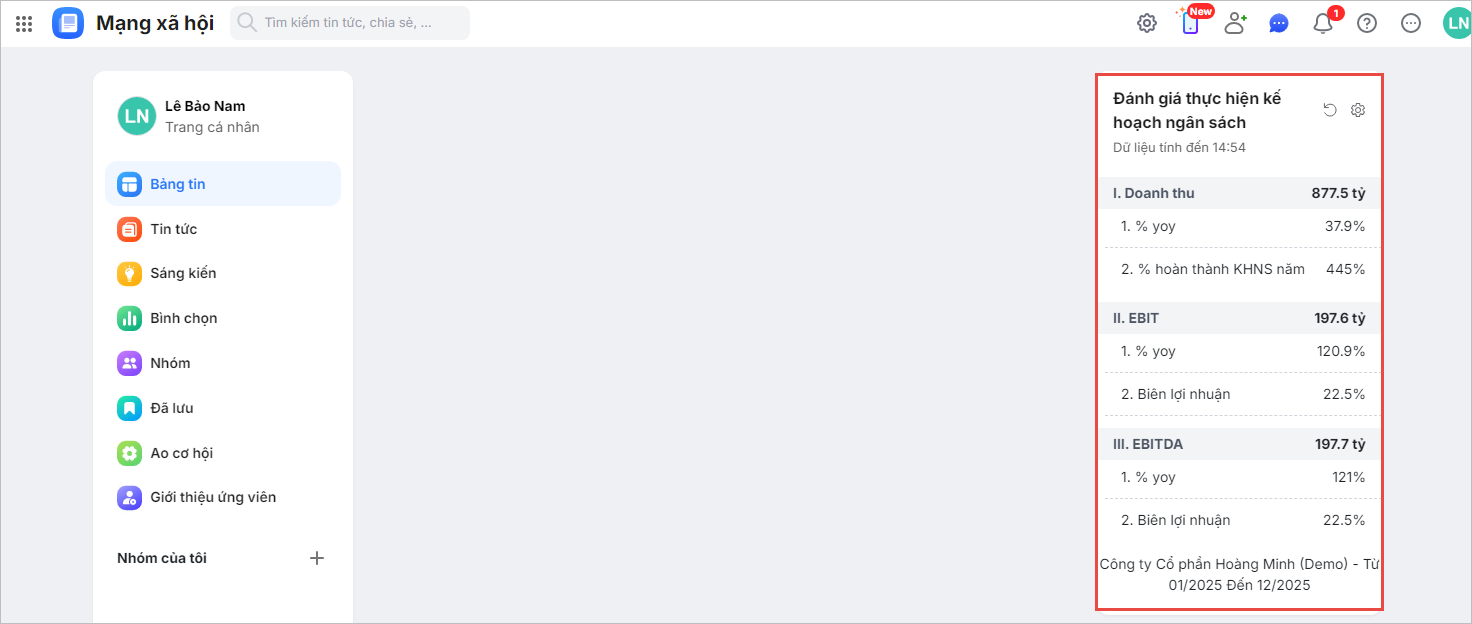This screenshot has width=1472, height=624.
Task: Open notifications bell with 1 badge
Action: (x=1323, y=23)
